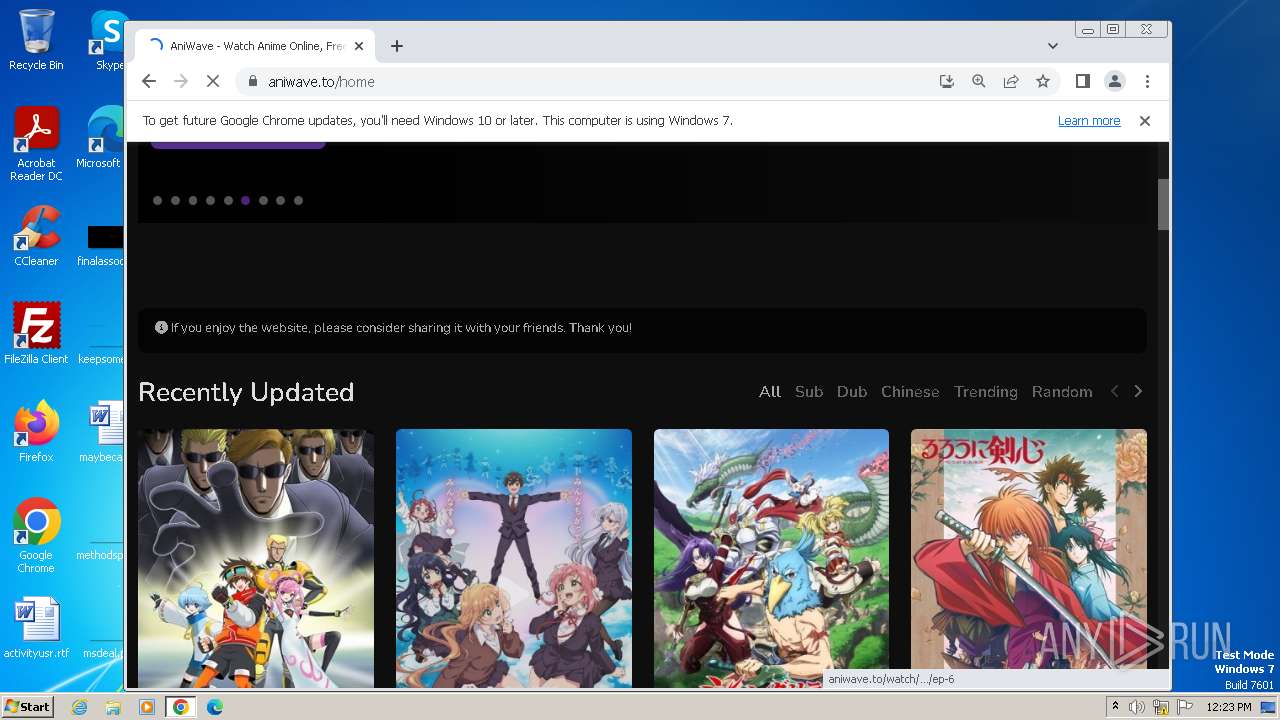The image size is (1280, 720).
Task: Open a new Chrome tab
Action: (397, 46)
